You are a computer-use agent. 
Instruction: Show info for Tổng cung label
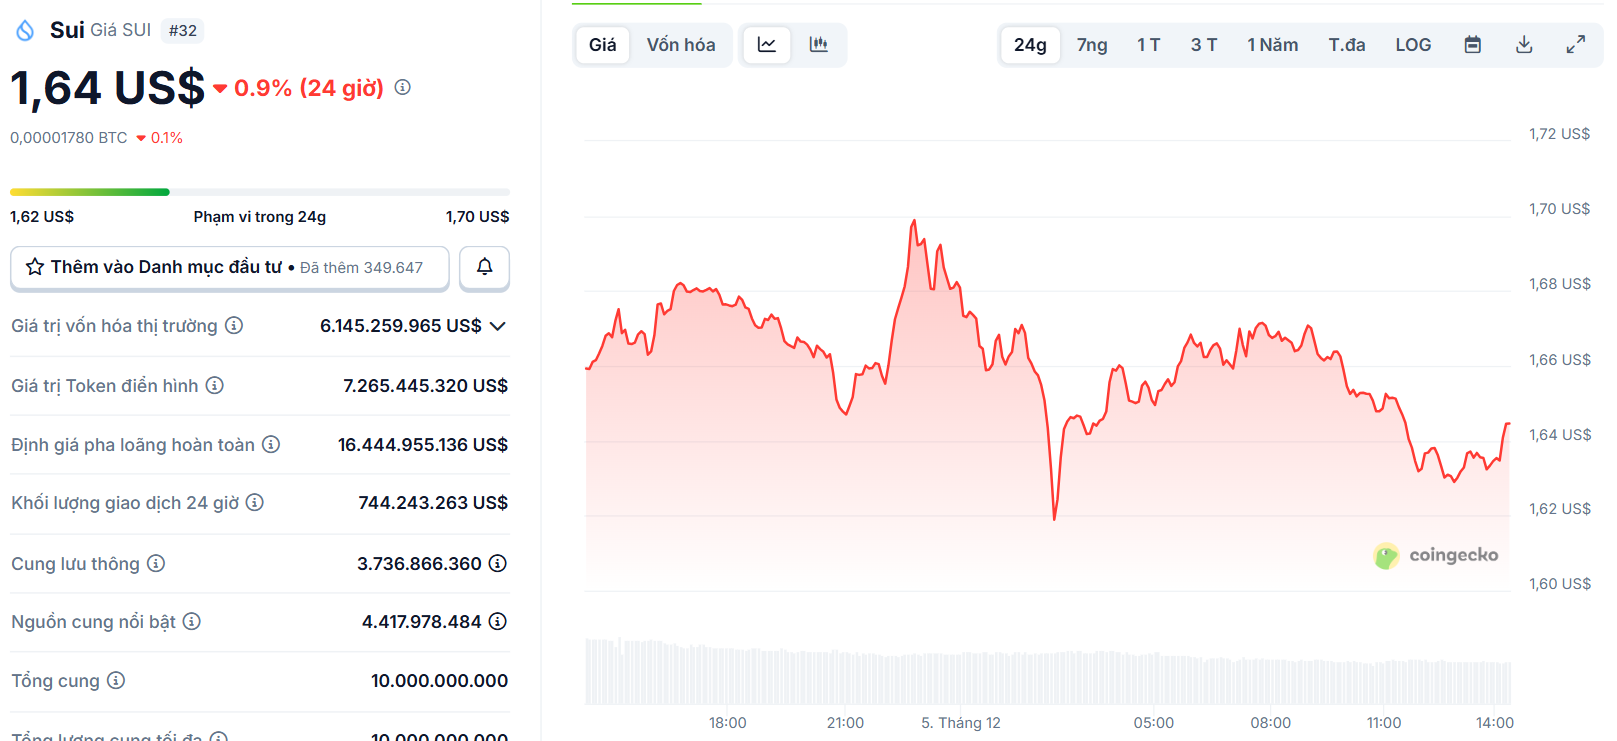click(116, 680)
